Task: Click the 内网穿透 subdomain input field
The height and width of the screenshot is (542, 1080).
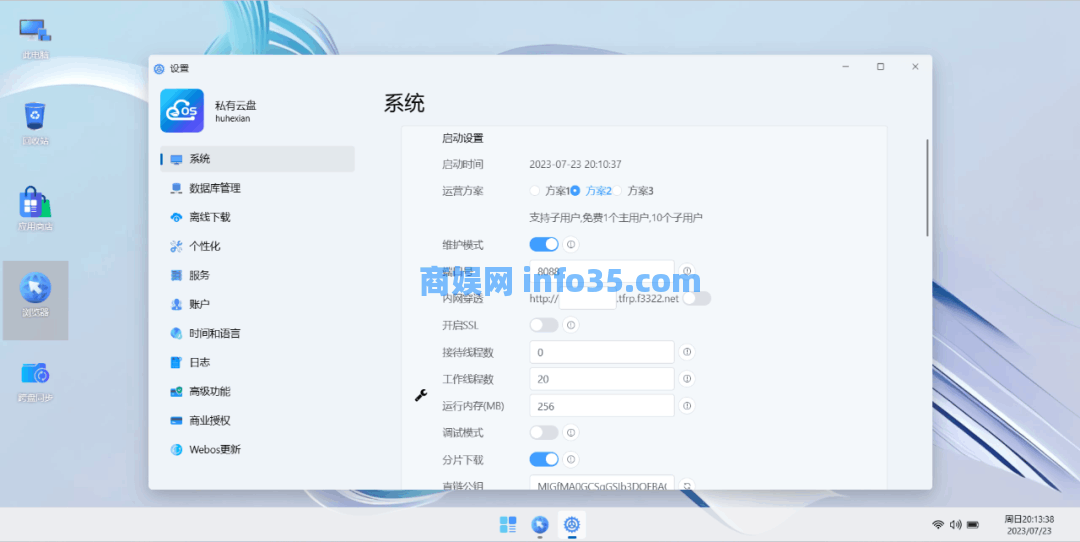Action: pos(588,299)
